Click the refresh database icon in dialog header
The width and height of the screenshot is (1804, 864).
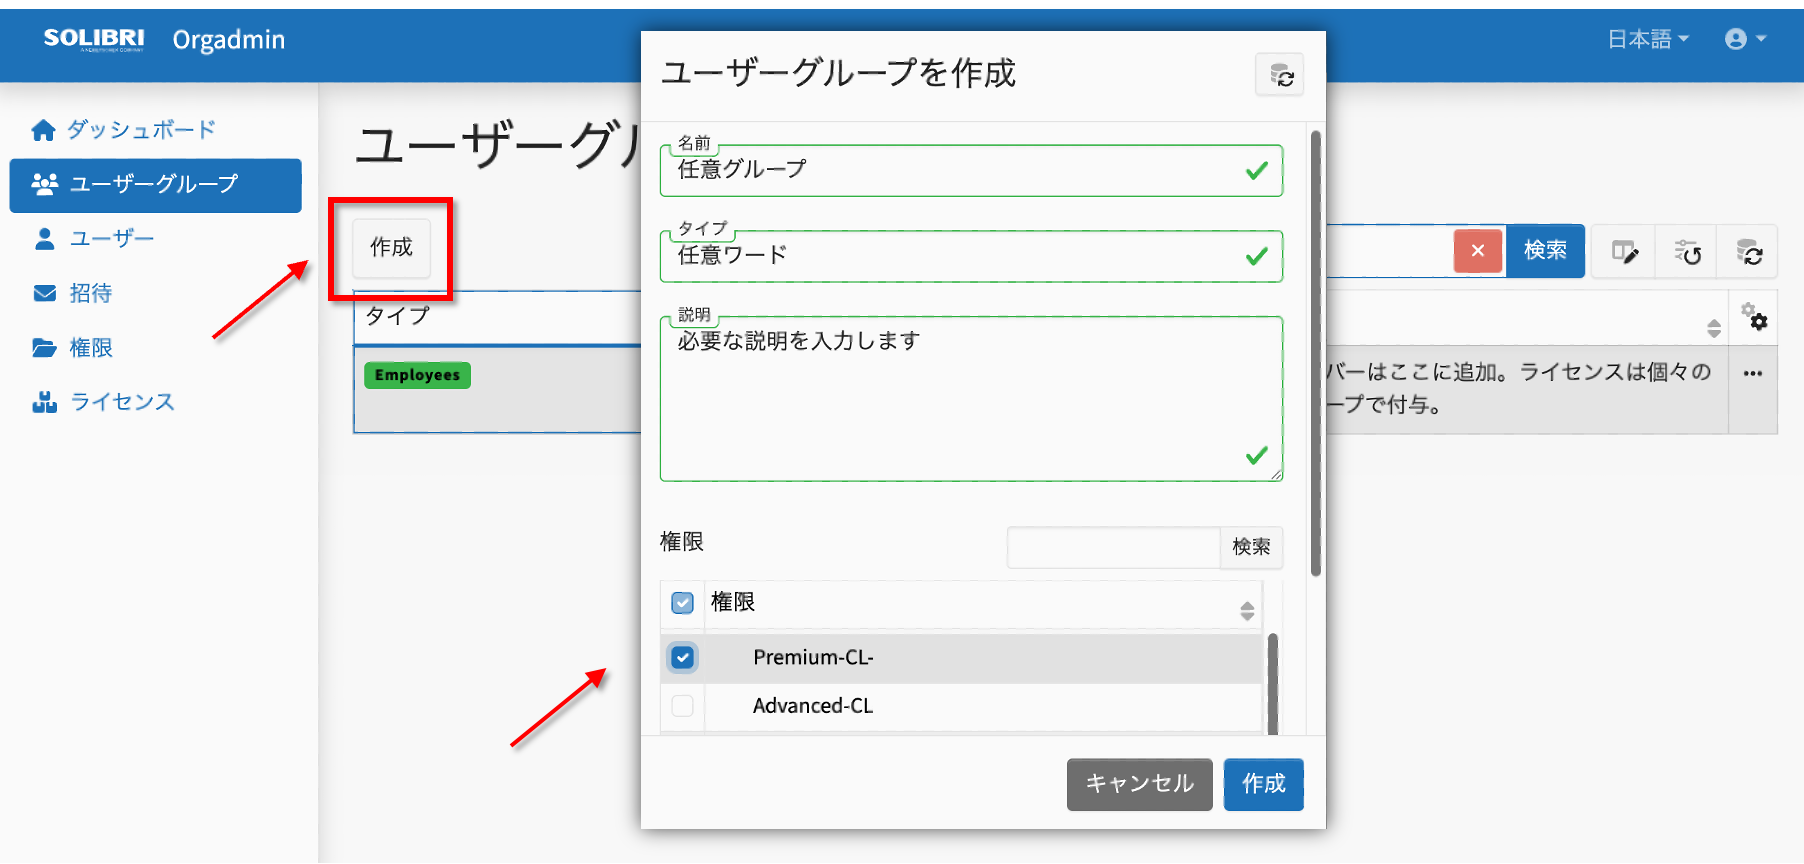[x=1280, y=75]
